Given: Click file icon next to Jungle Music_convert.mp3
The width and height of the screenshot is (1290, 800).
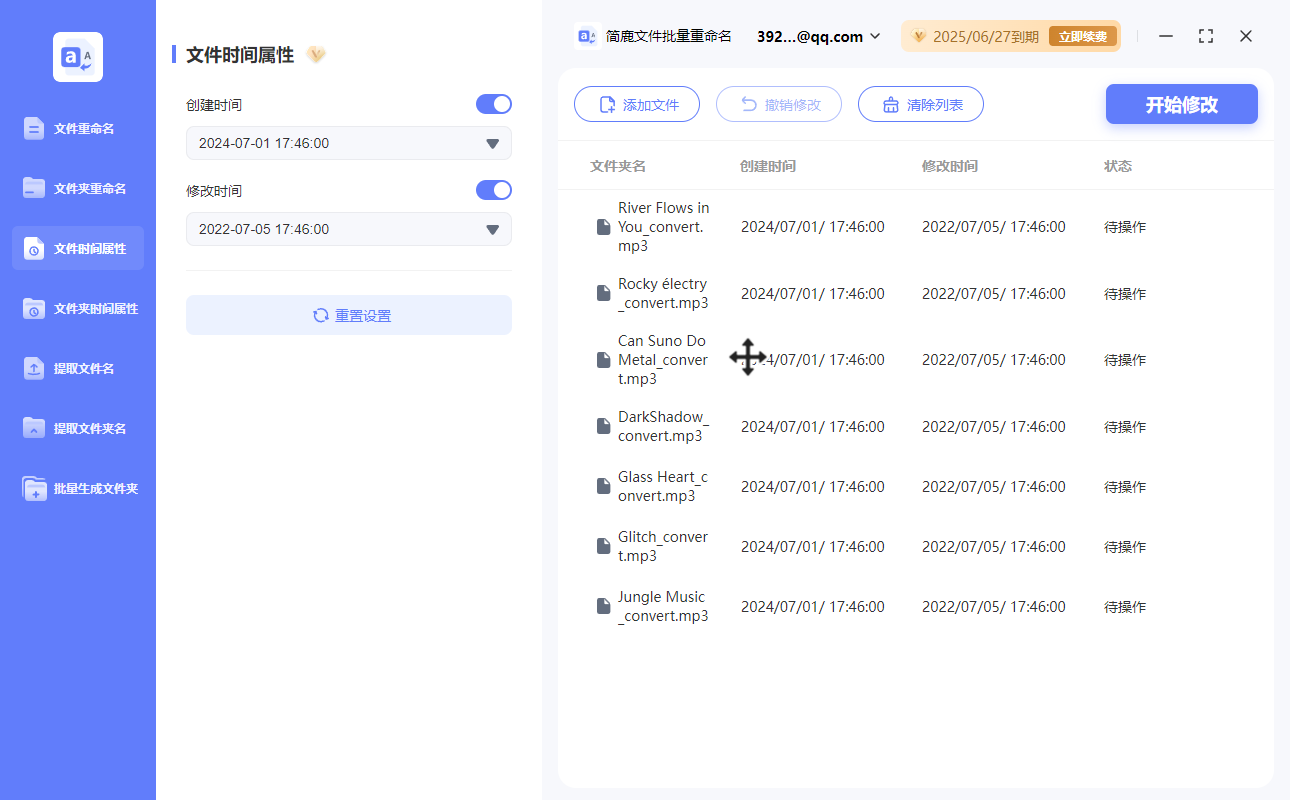Looking at the screenshot, I should pos(603,606).
